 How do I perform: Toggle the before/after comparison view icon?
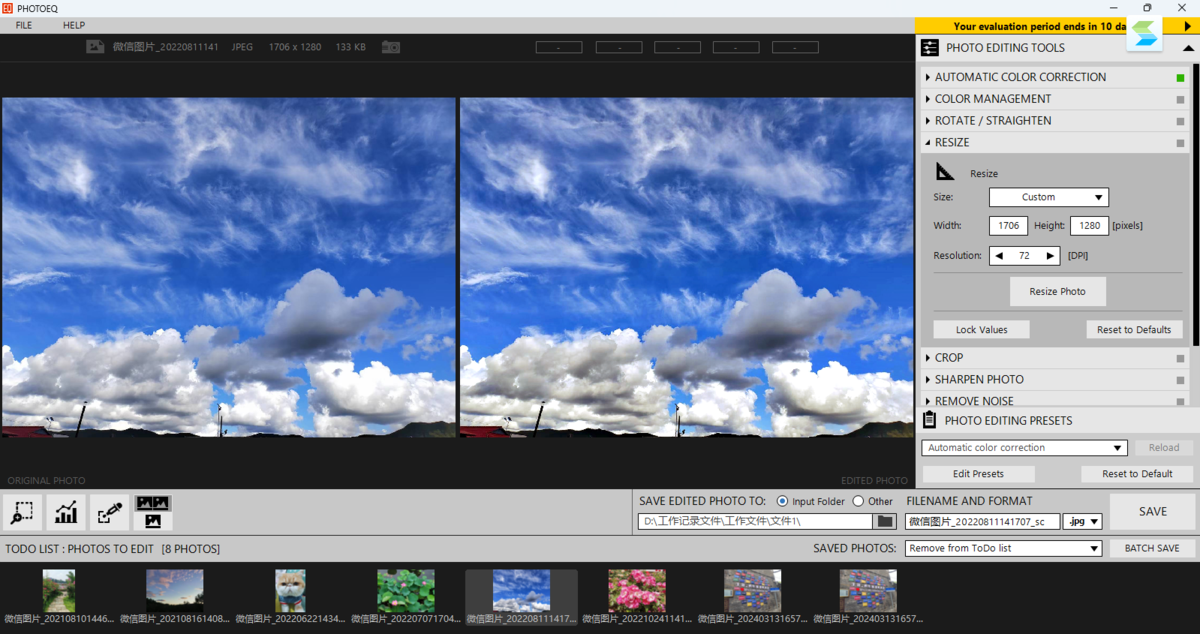153,513
